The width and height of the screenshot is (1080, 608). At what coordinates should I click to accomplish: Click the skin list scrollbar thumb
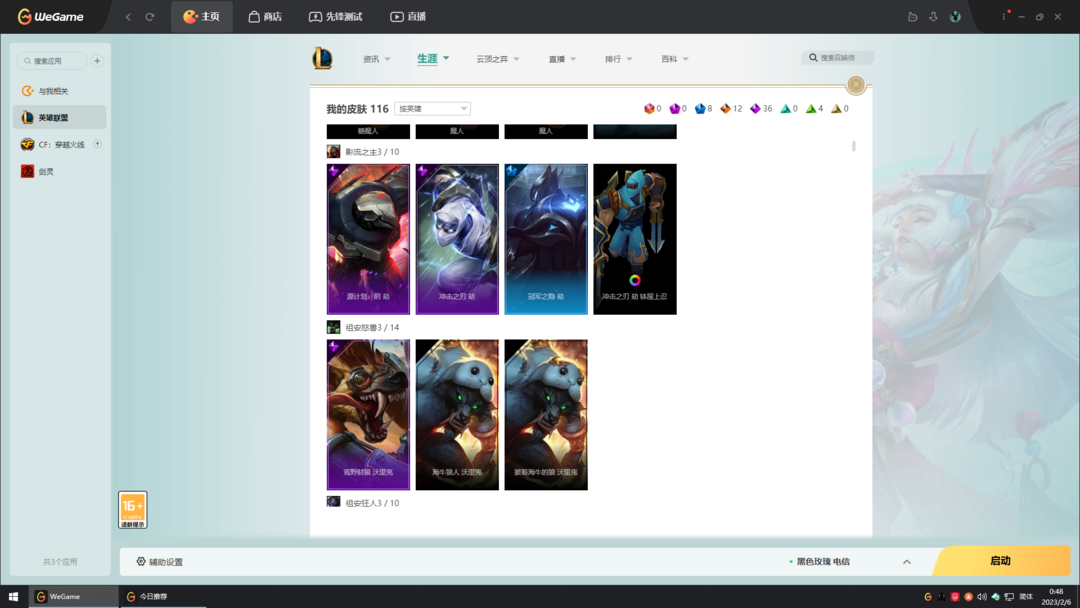pyautogui.click(x=853, y=146)
